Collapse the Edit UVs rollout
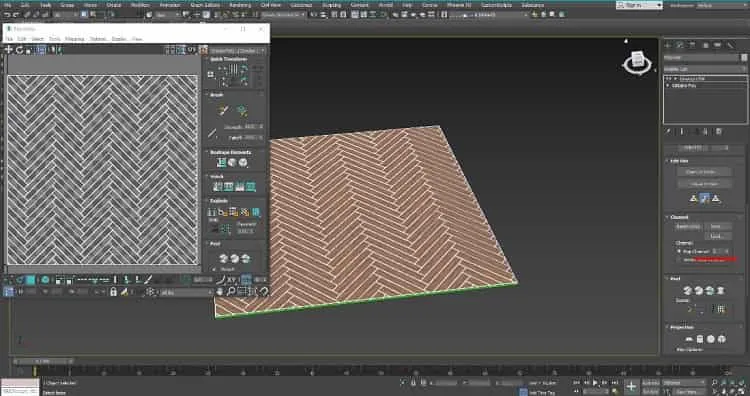Viewport: 750px width, 396px height. pyautogui.click(x=679, y=161)
